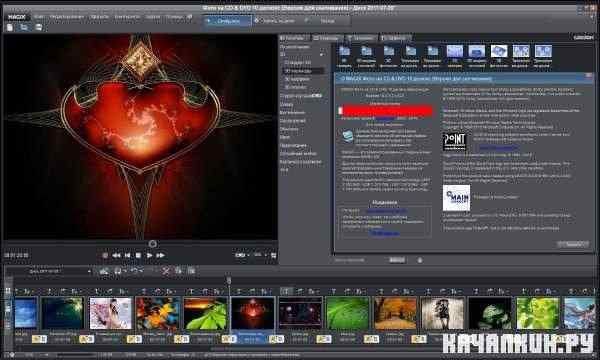Open dropdown arrow beside the undo icon

[141, 271]
